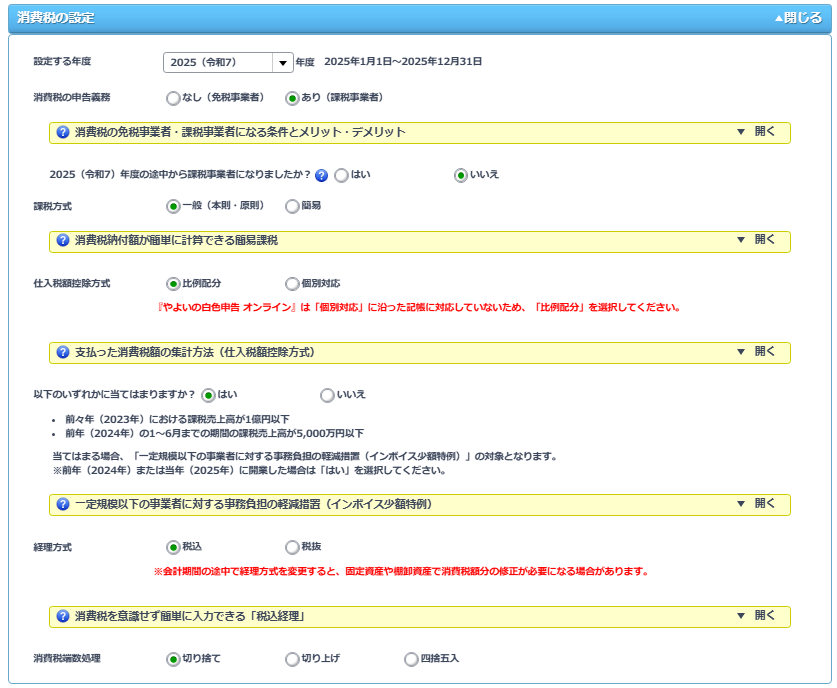Select なし（免税事業者）radio option

173,98
